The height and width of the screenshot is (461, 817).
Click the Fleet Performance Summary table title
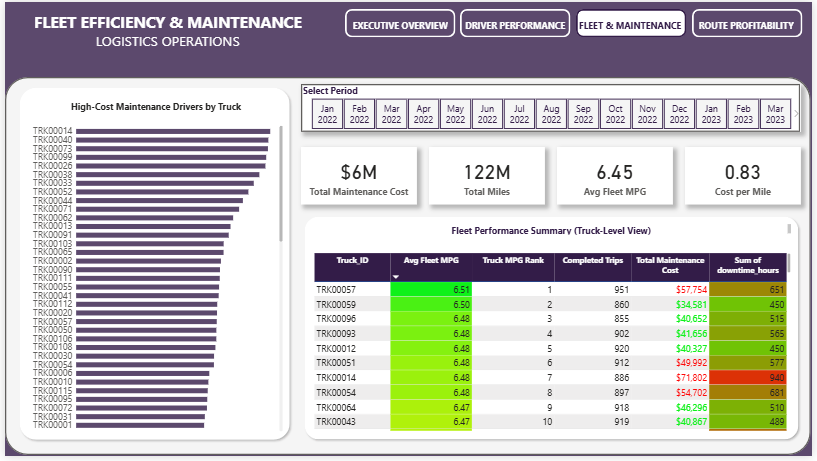point(551,231)
